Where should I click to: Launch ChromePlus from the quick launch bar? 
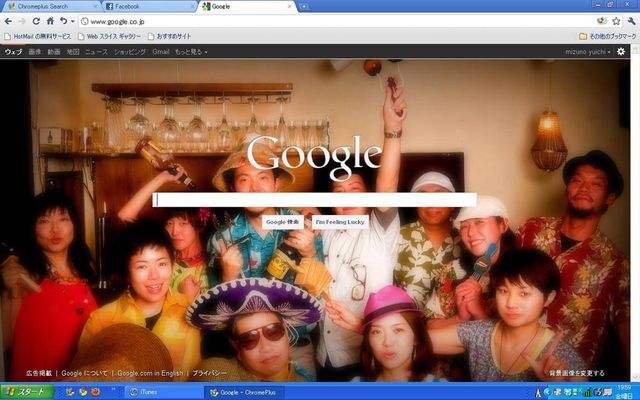tap(70, 392)
